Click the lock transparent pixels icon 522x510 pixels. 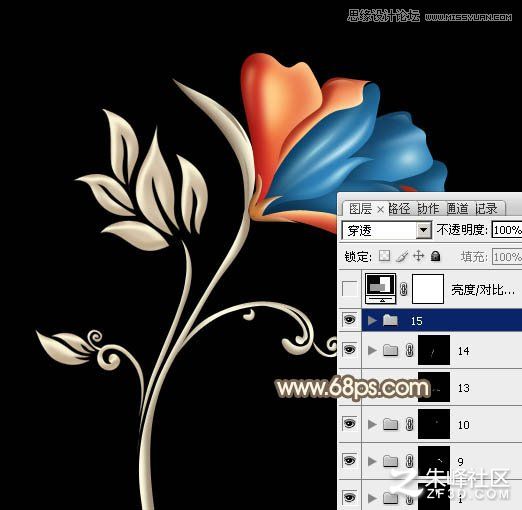[385, 256]
